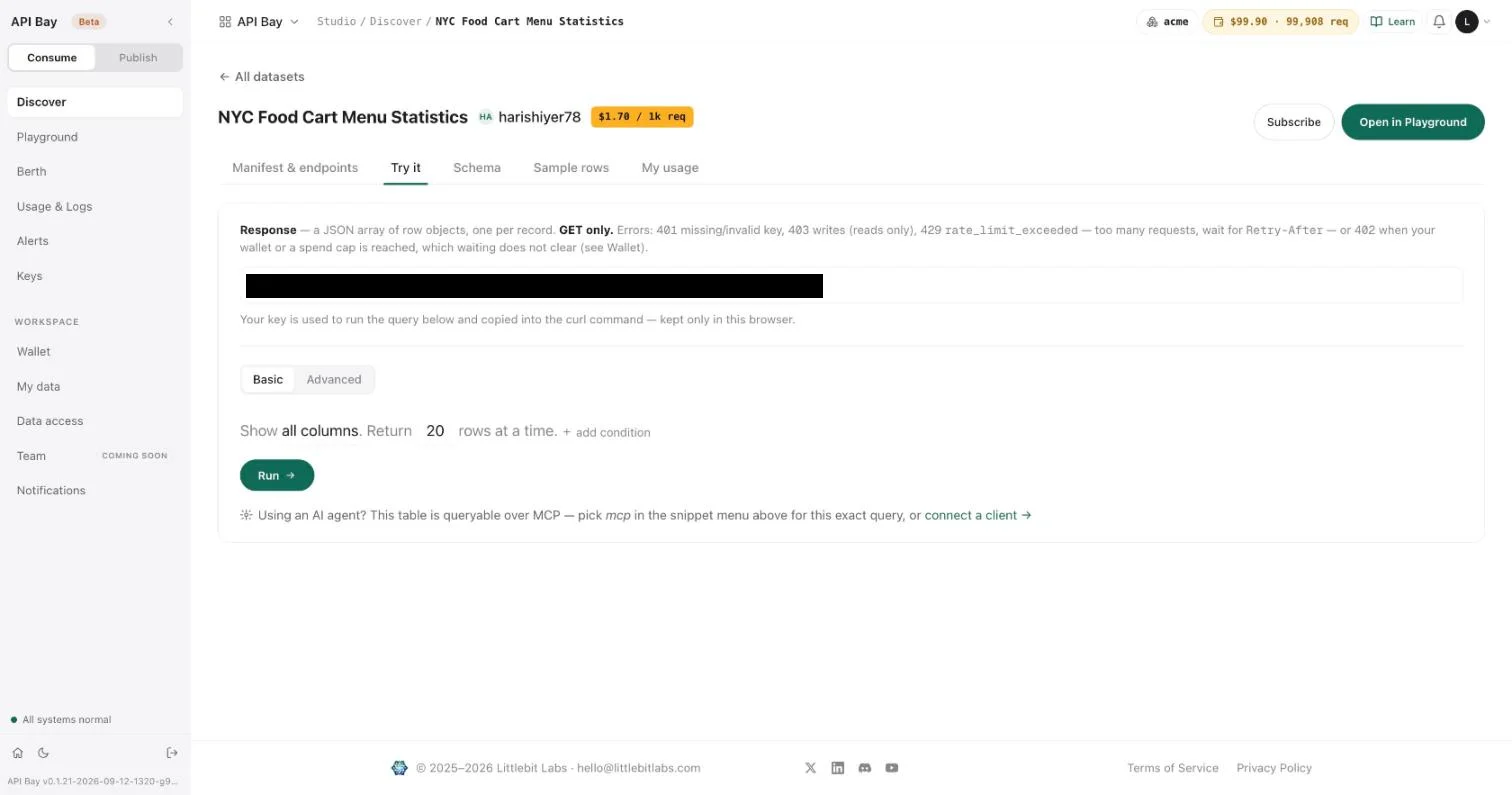The height and width of the screenshot is (795, 1512).
Task: Switch to Consume mode
Action: pyautogui.click(x=52, y=57)
